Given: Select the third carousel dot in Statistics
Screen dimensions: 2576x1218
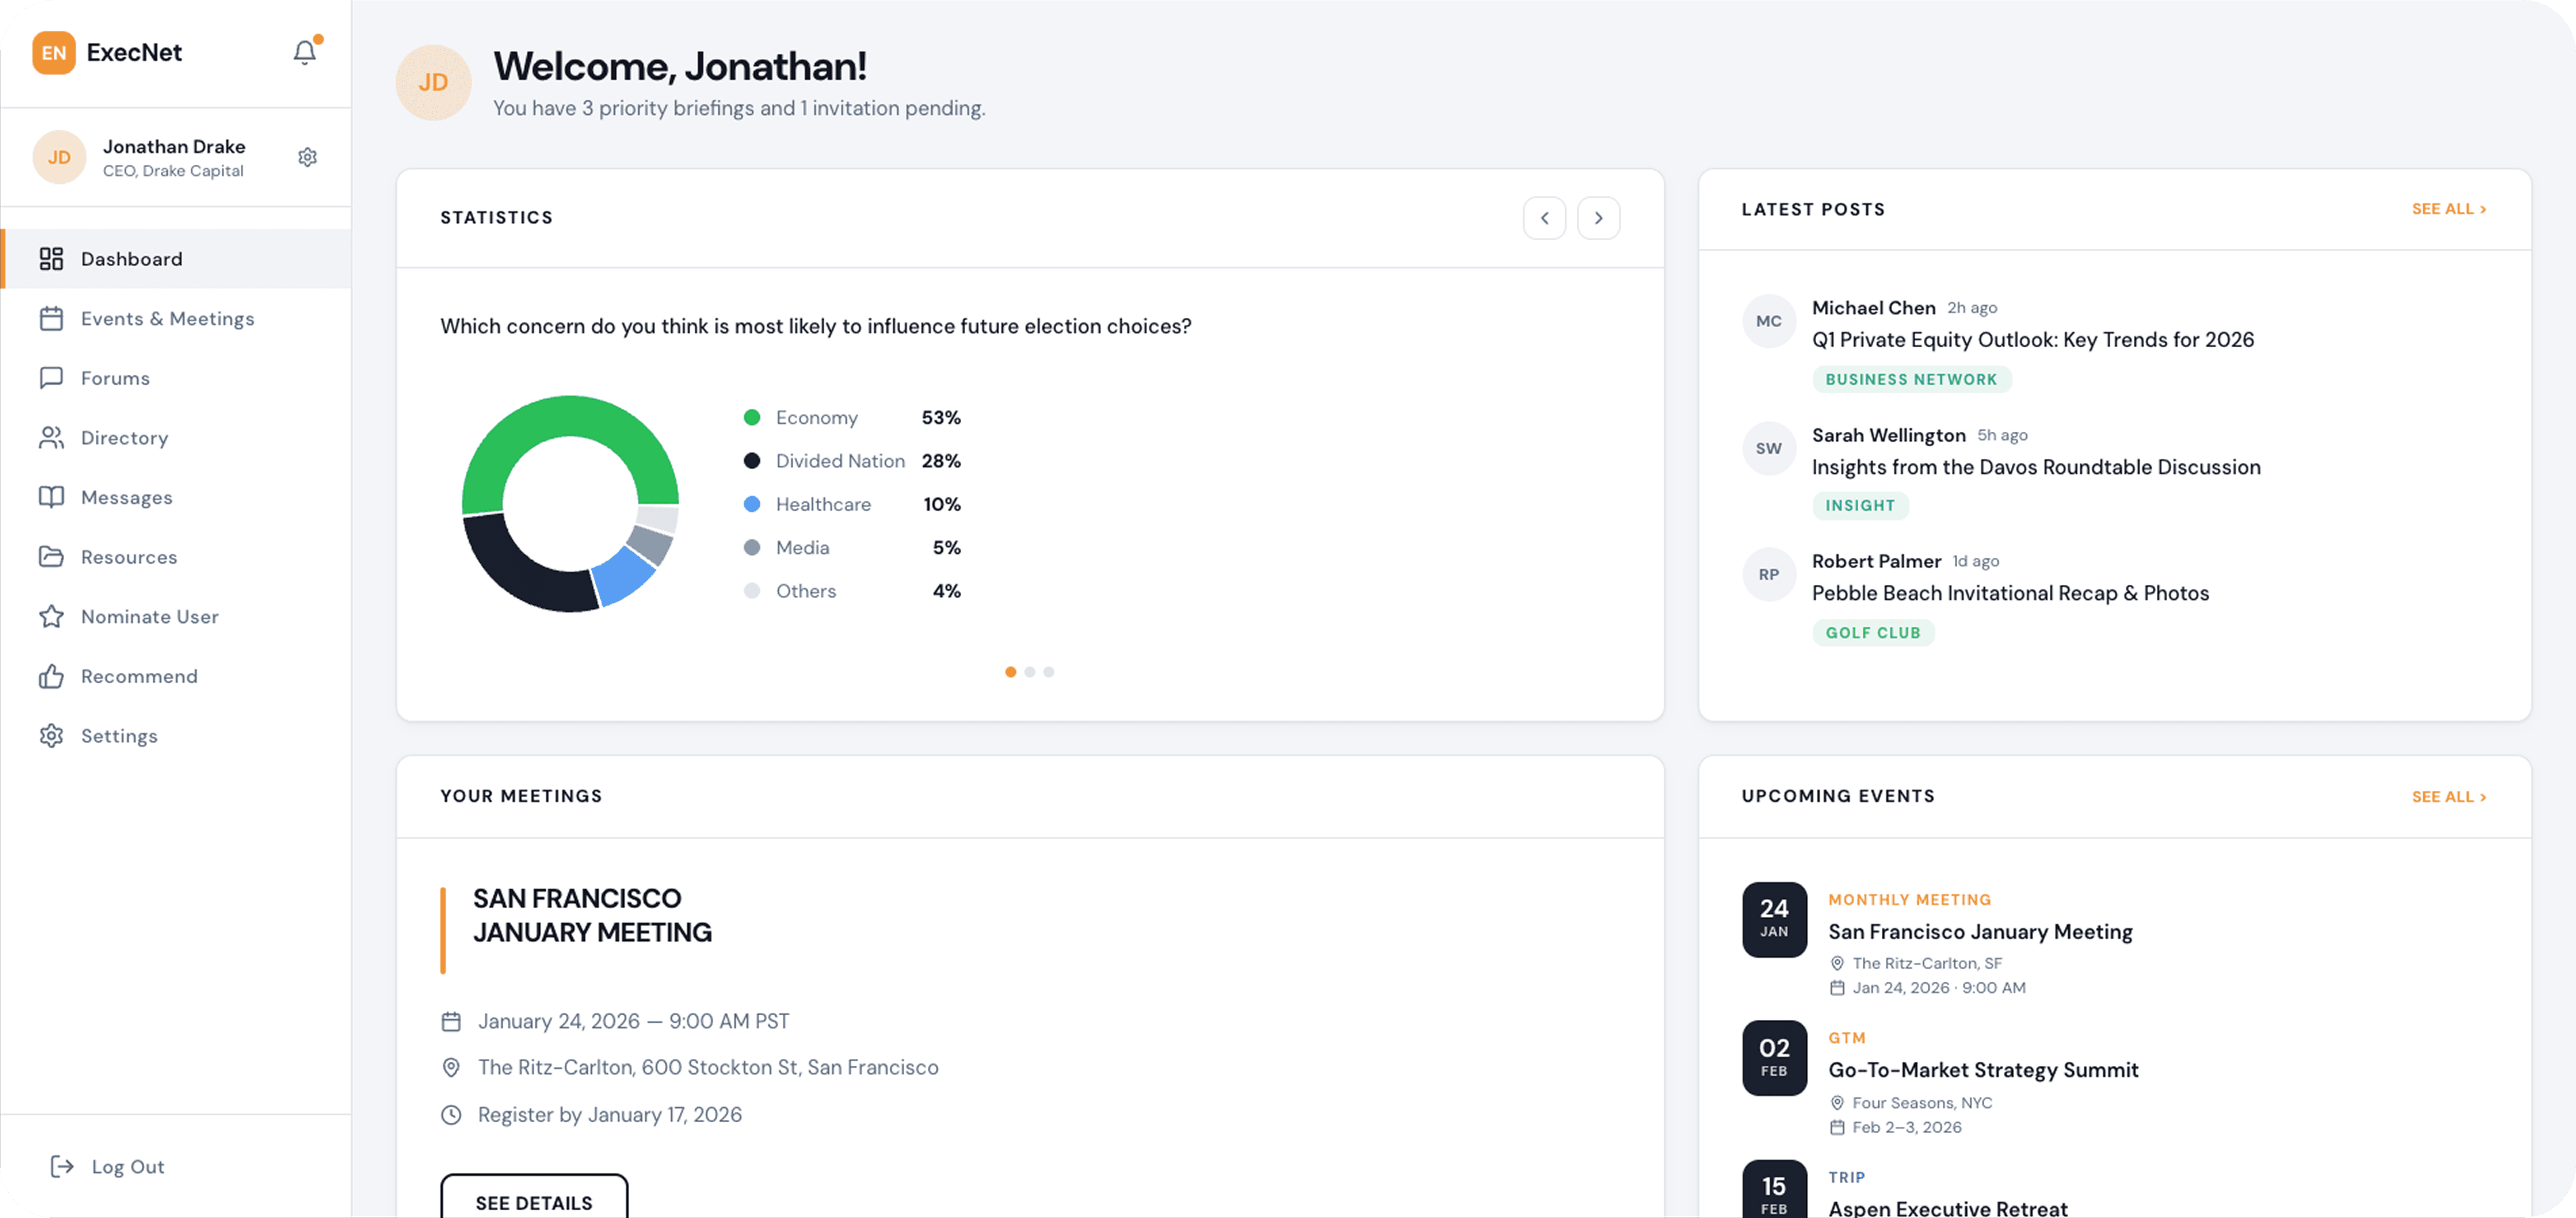Looking at the screenshot, I should [1048, 672].
